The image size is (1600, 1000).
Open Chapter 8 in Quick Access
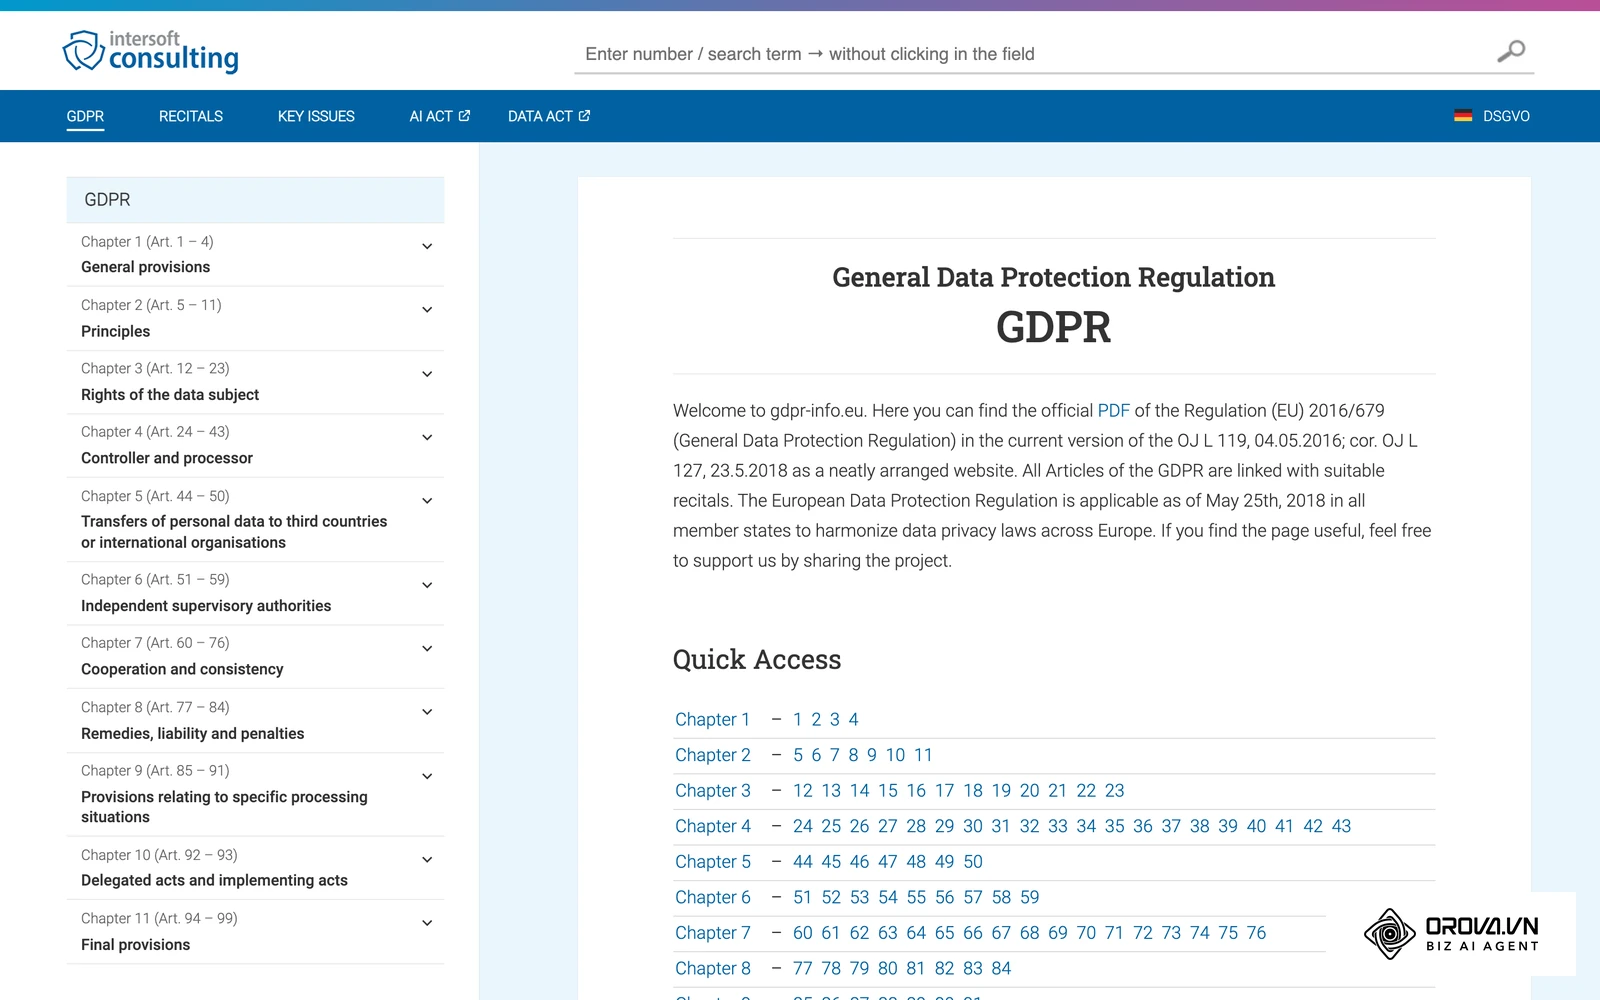pyautogui.click(x=712, y=969)
